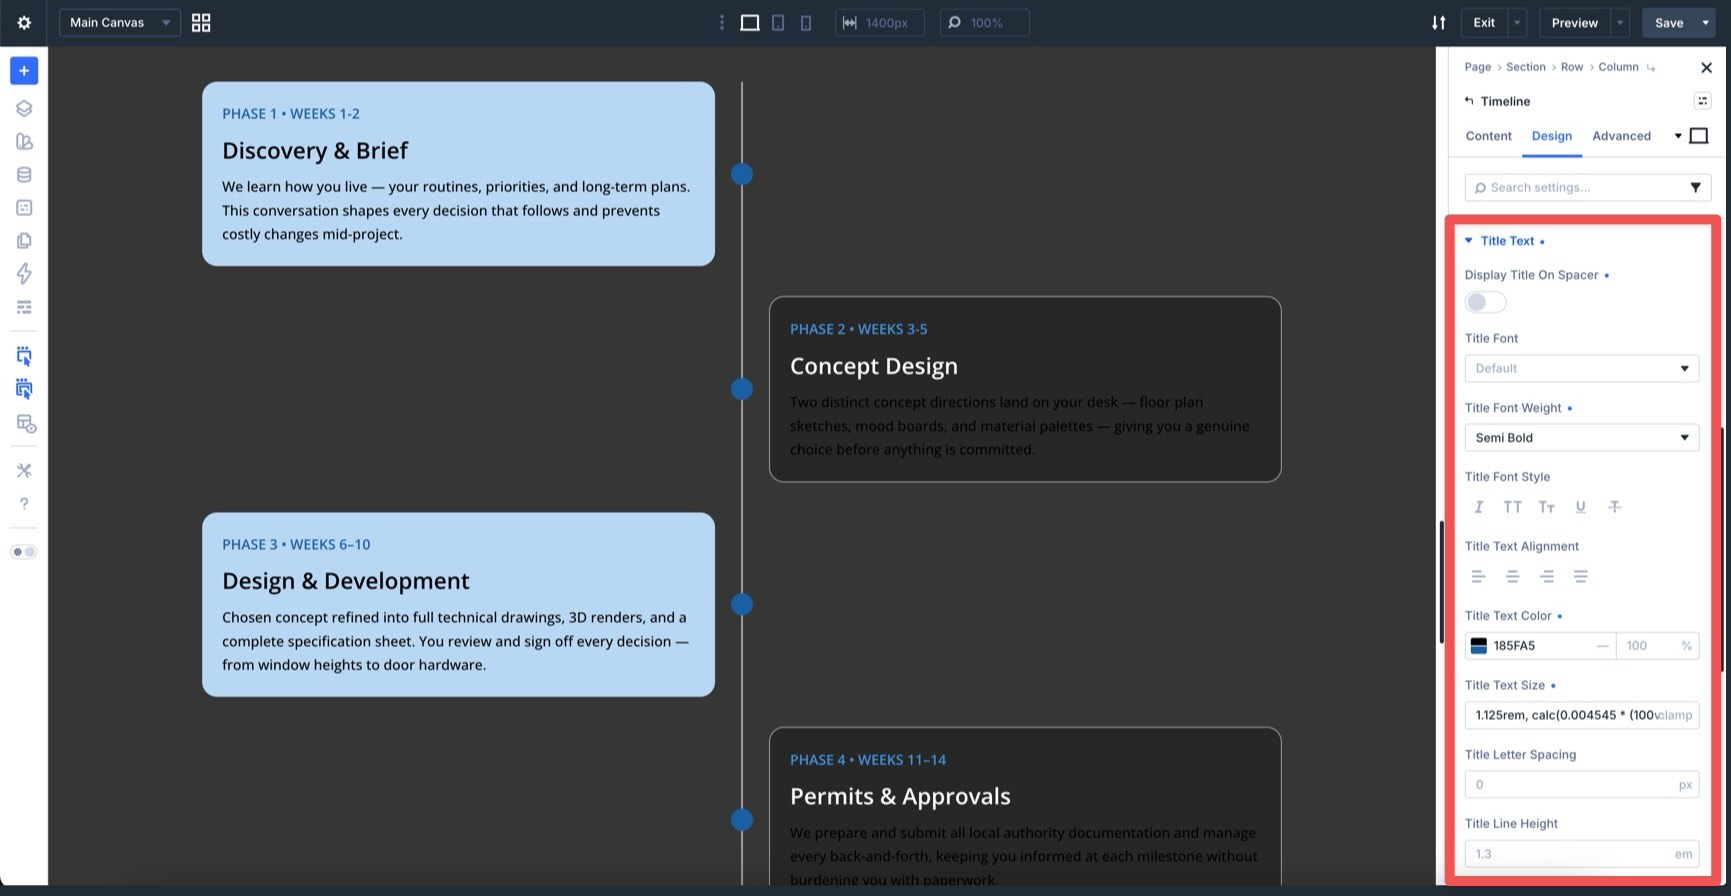Open the grid view icon beside Main Canvas
The height and width of the screenshot is (896, 1731).
(x=201, y=22)
